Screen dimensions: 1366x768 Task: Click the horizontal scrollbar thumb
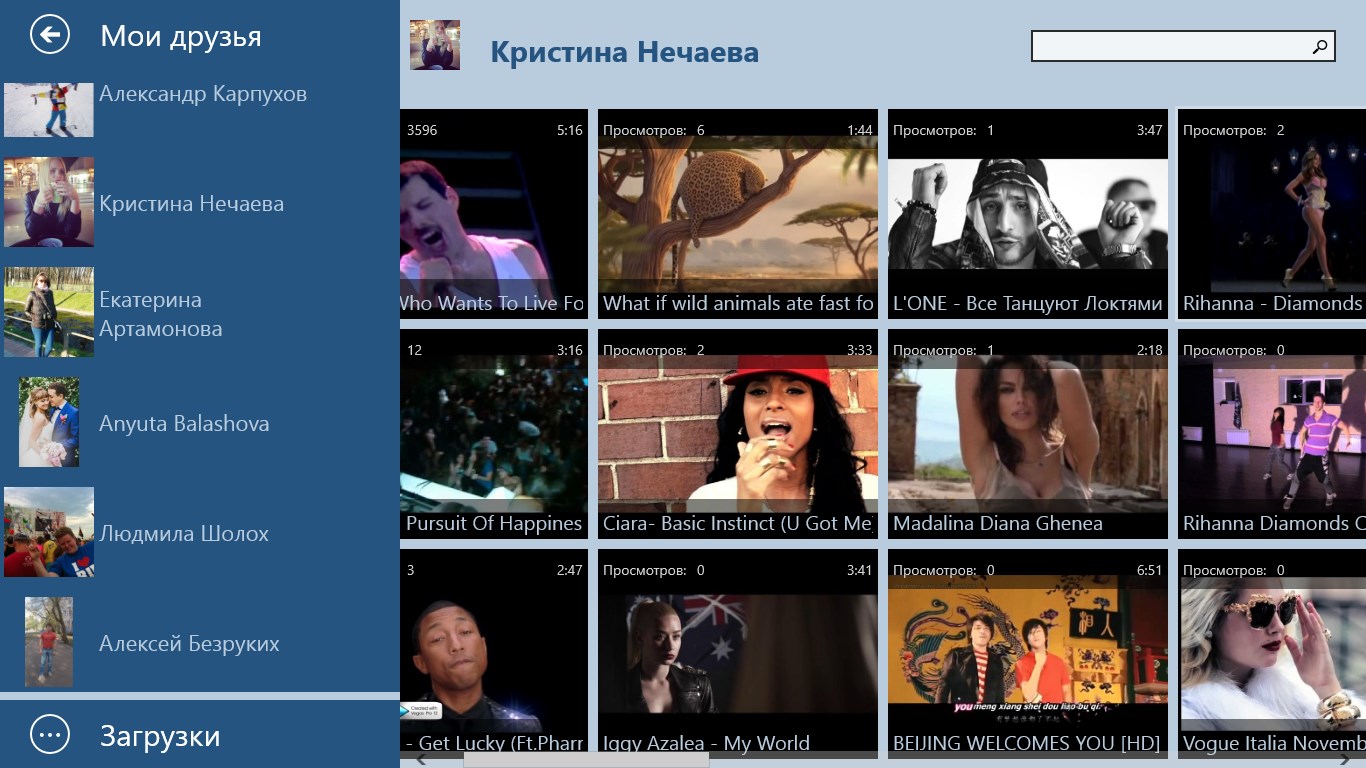(586, 760)
